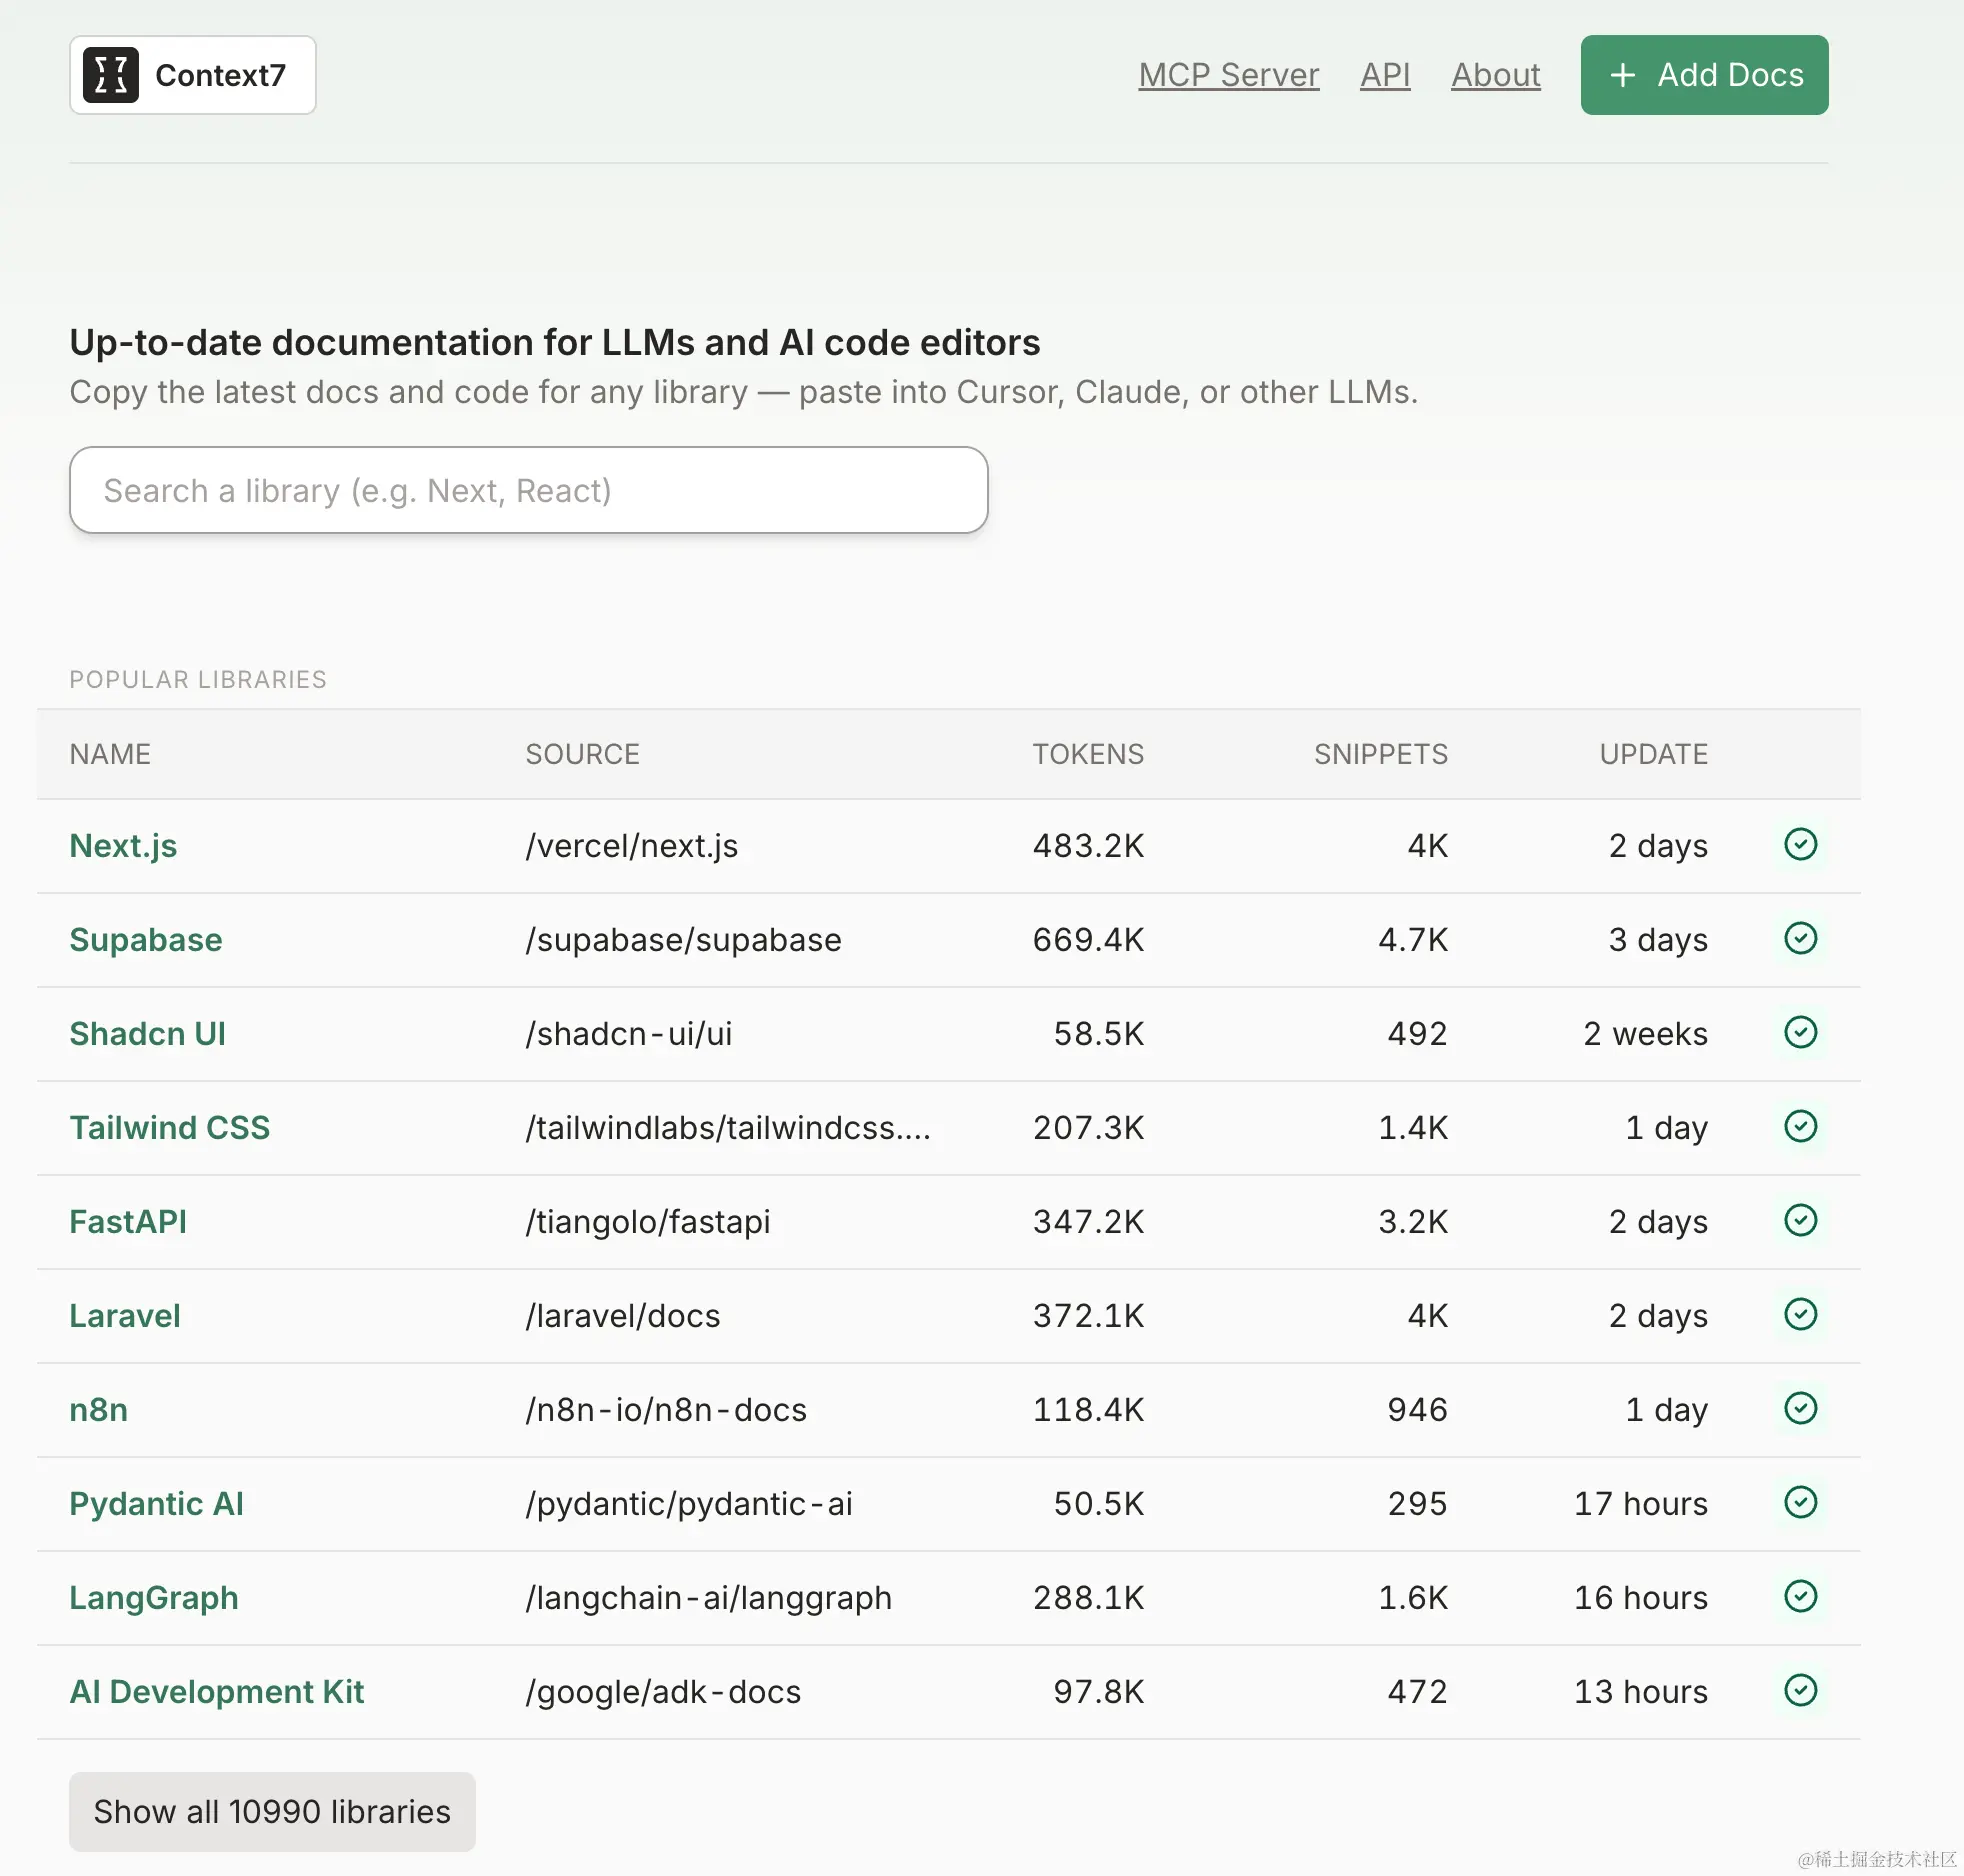Open the AI Development Kit library

[217, 1692]
